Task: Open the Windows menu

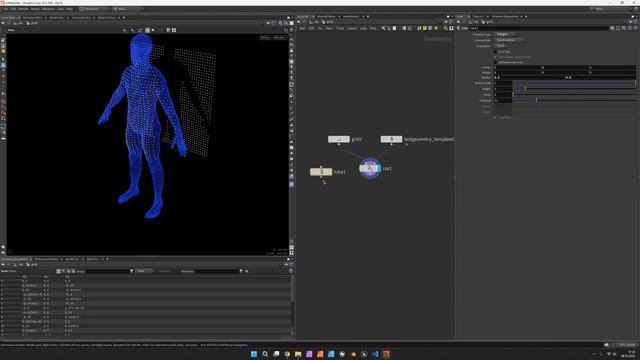Action: tap(49, 9)
